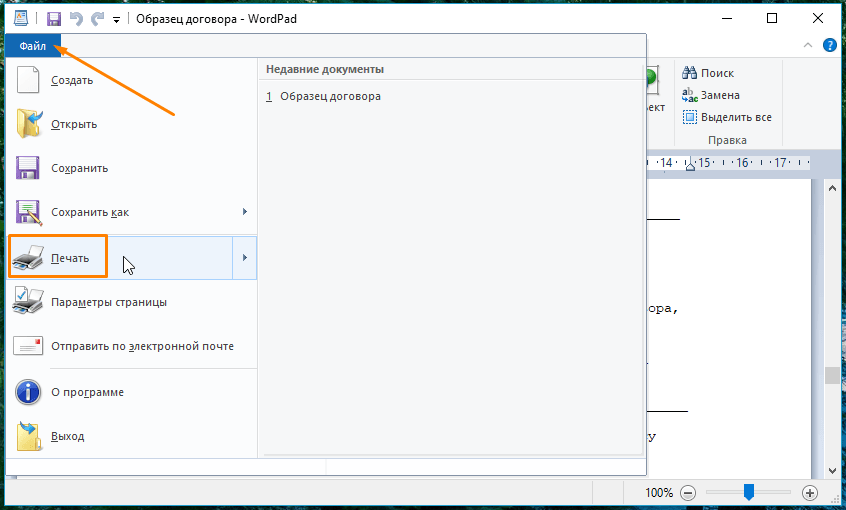Viewport: 846px width, 510px height.
Task: Open WordPad help question mark icon
Action: click(x=829, y=45)
